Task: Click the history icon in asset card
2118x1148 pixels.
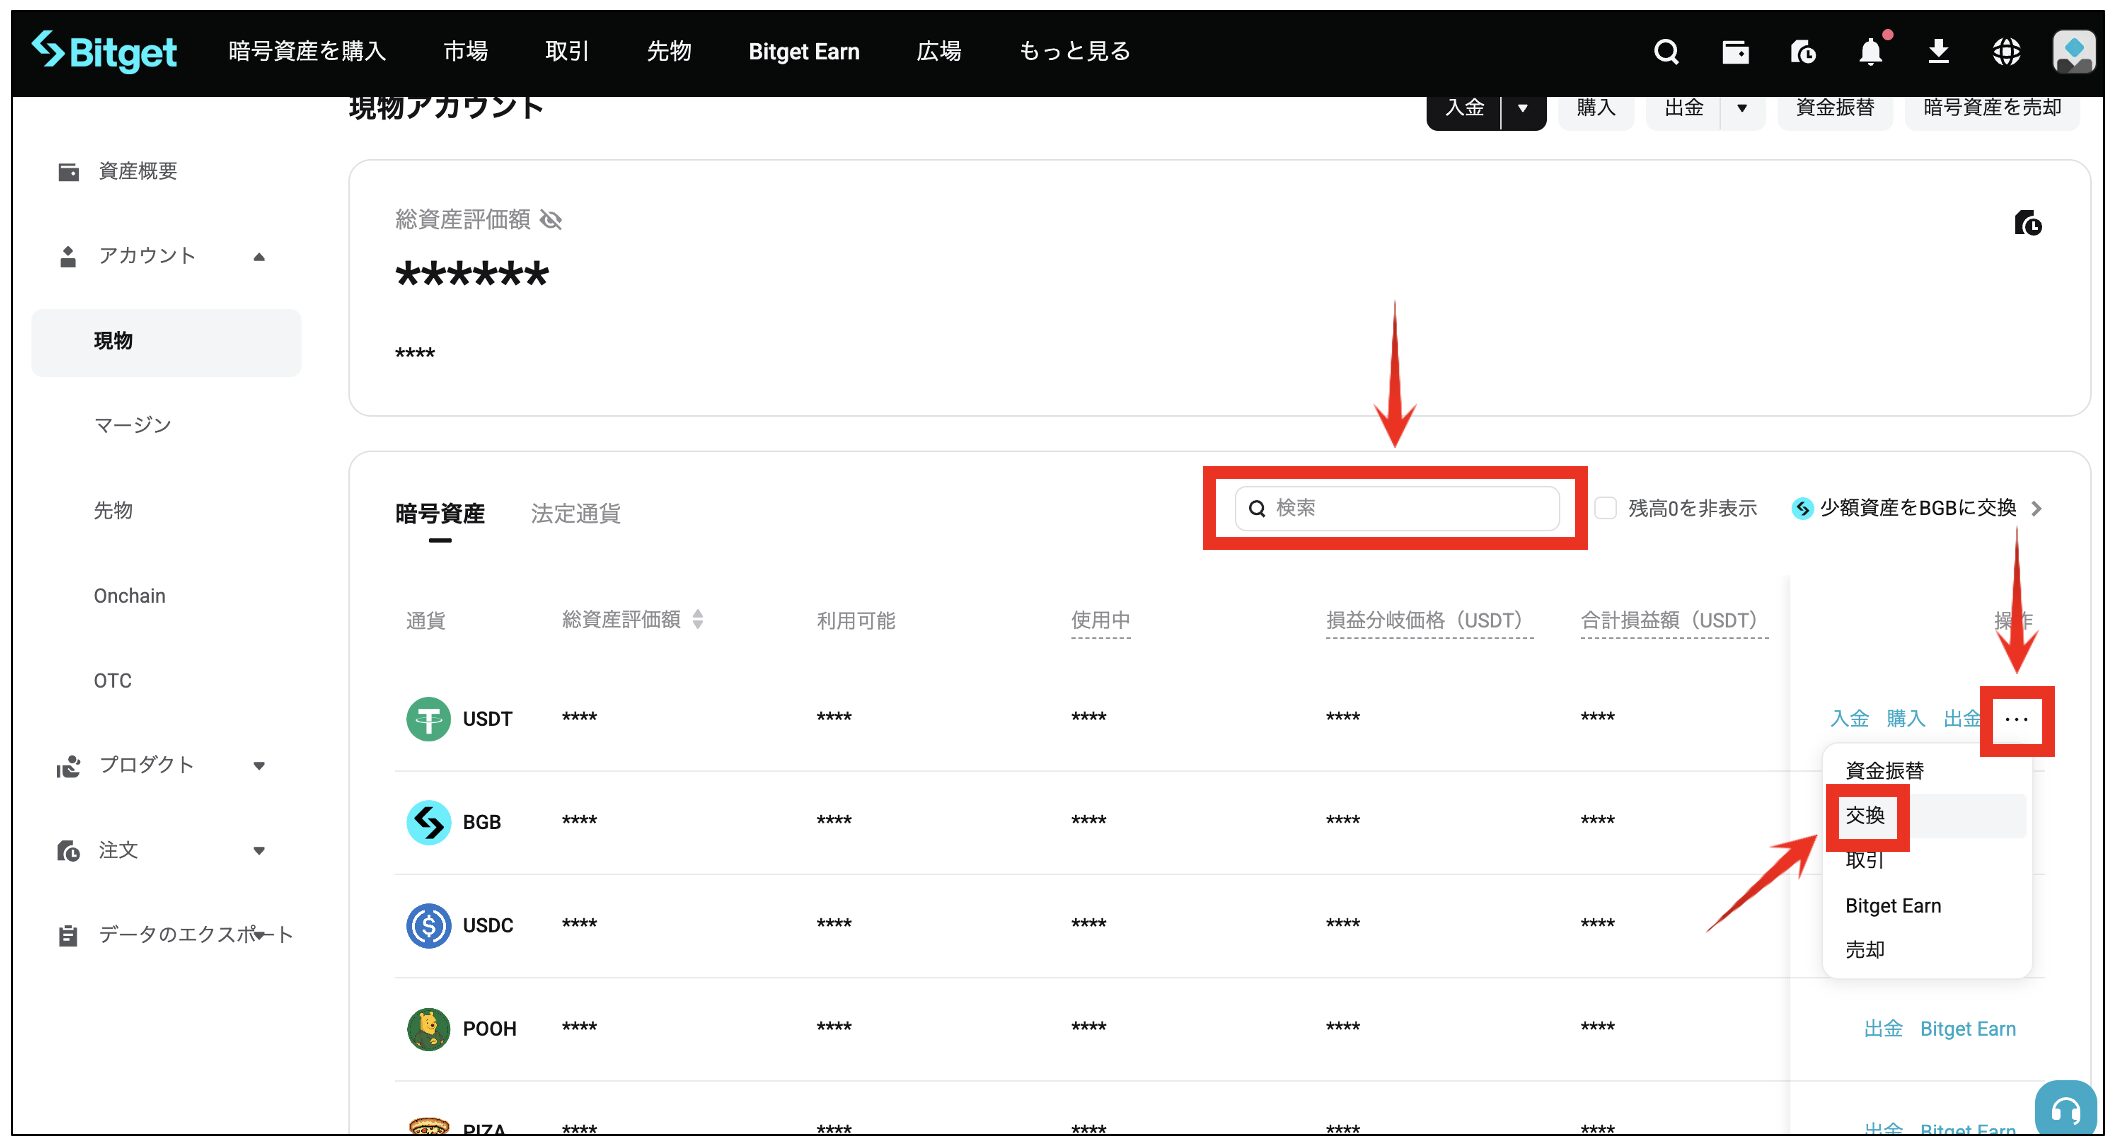Action: 2027,223
